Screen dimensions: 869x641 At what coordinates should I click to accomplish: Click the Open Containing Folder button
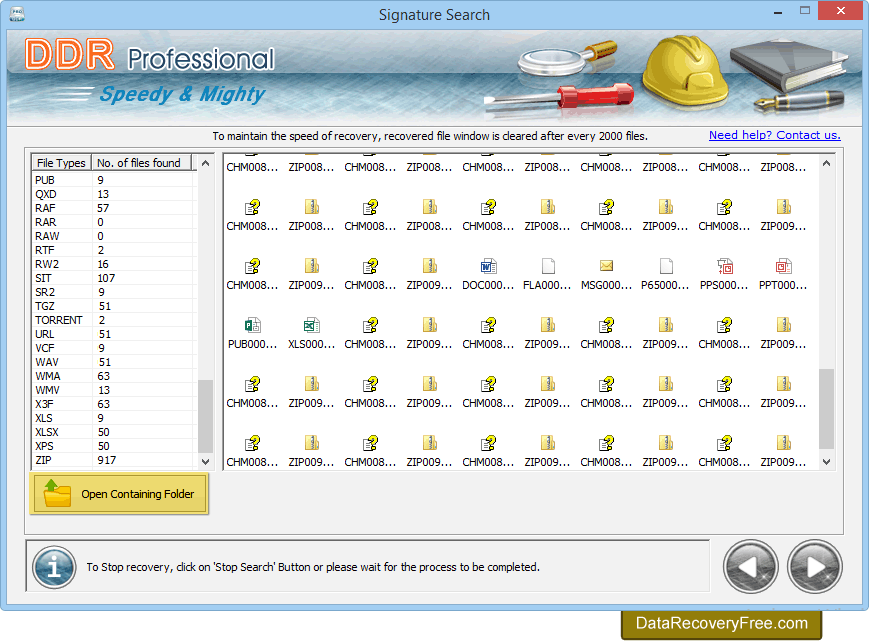coord(119,494)
